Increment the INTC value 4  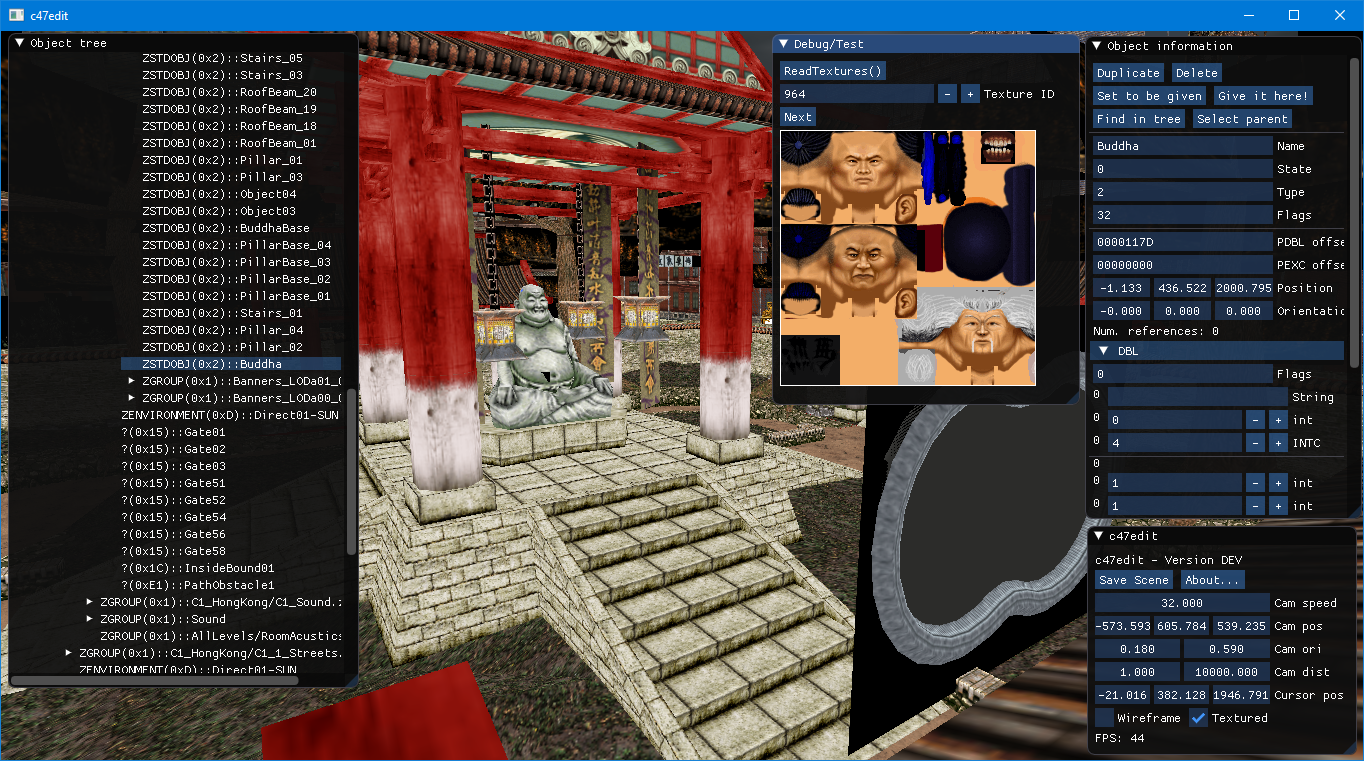click(x=1277, y=443)
